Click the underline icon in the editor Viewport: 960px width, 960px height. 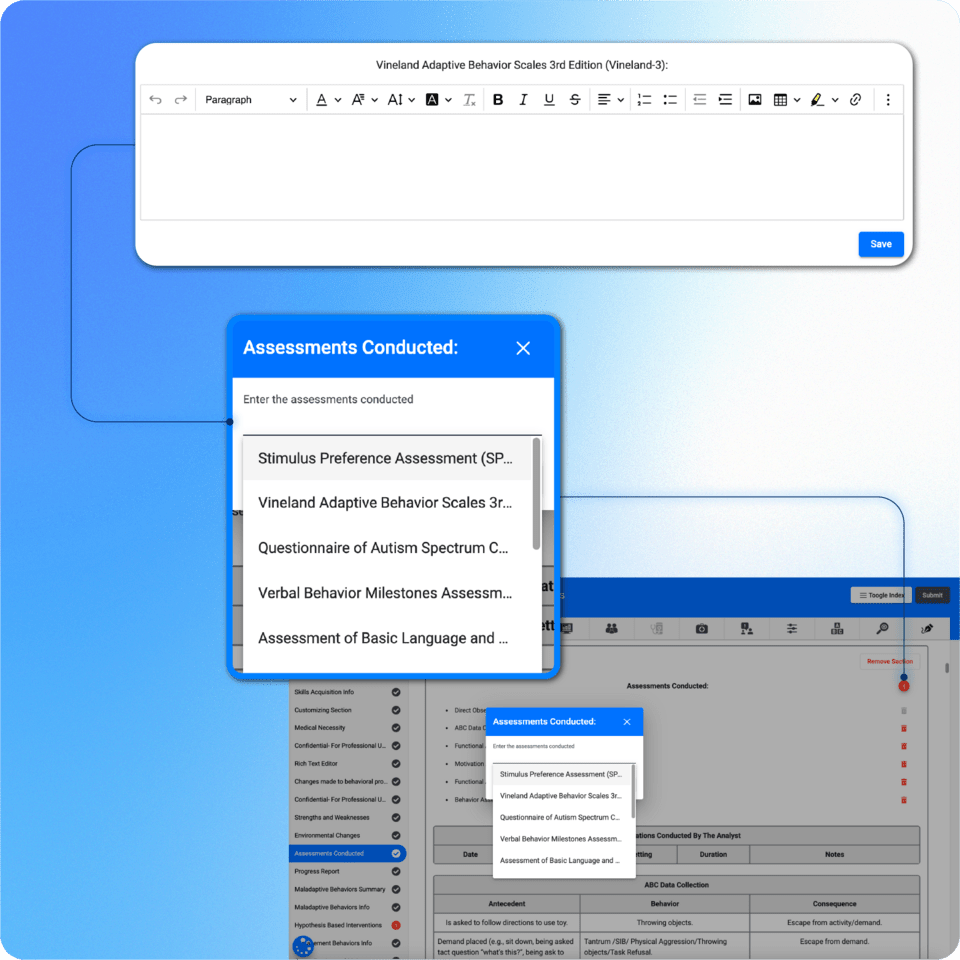point(548,99)
